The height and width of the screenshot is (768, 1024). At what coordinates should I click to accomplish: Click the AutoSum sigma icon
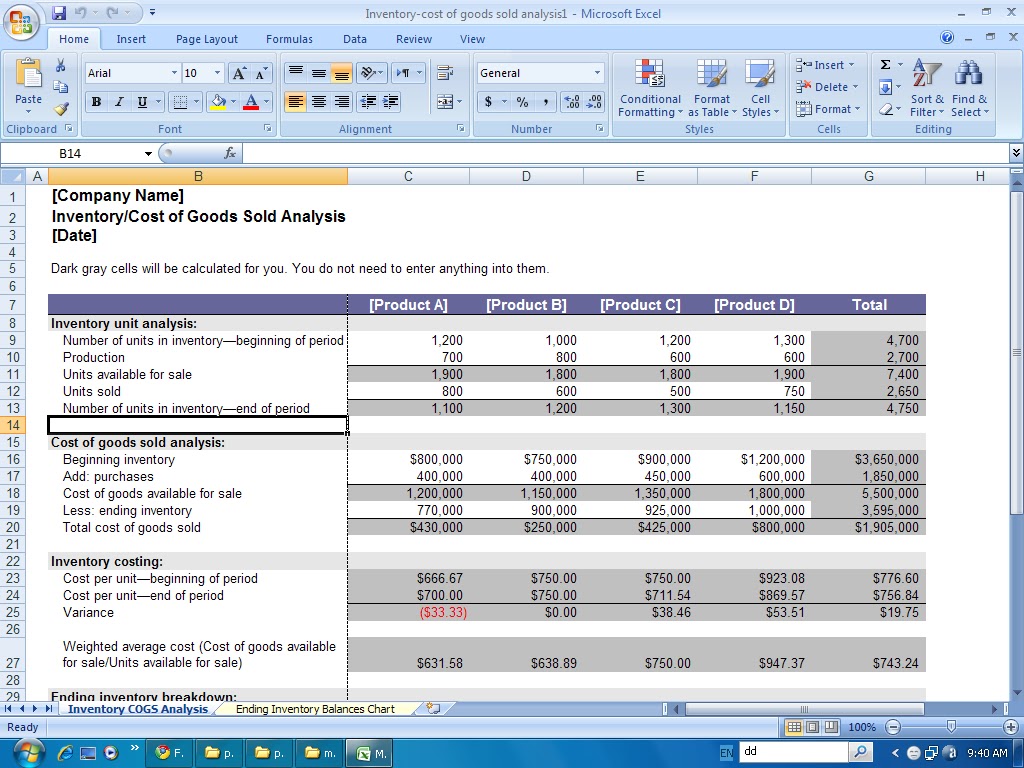tap(884, 64)
